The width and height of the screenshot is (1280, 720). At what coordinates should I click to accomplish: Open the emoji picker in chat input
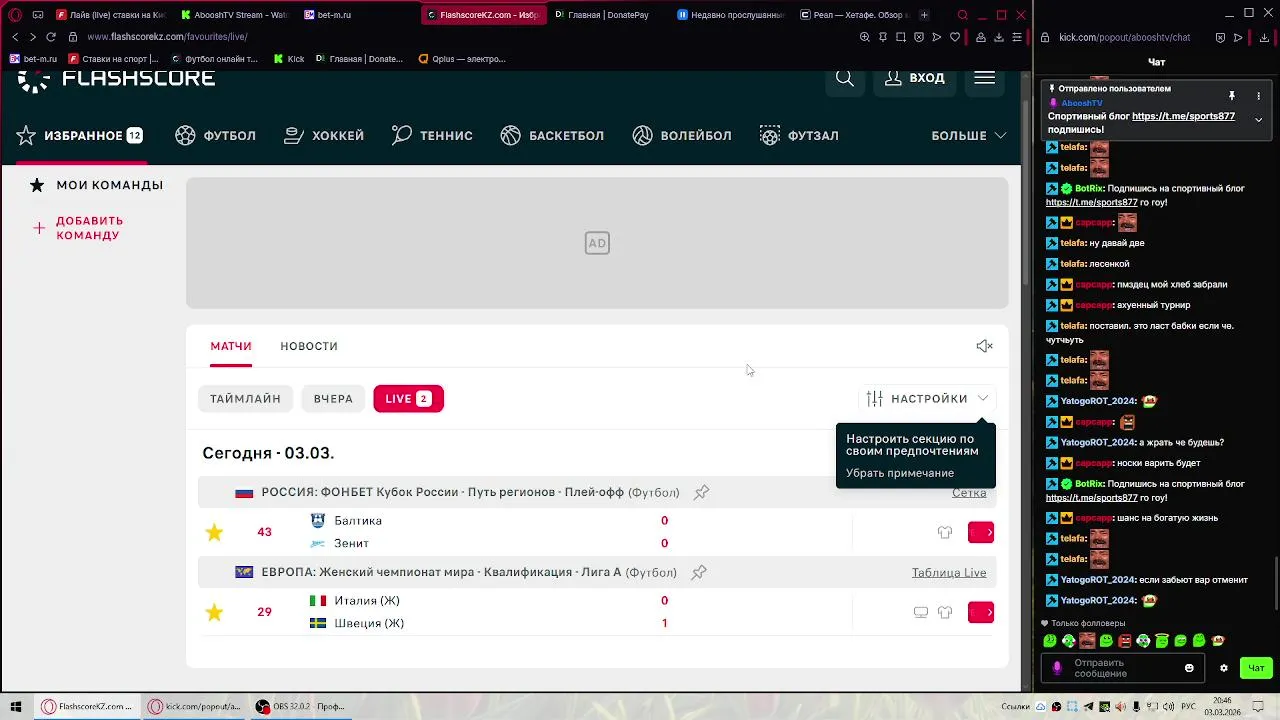1189,668
